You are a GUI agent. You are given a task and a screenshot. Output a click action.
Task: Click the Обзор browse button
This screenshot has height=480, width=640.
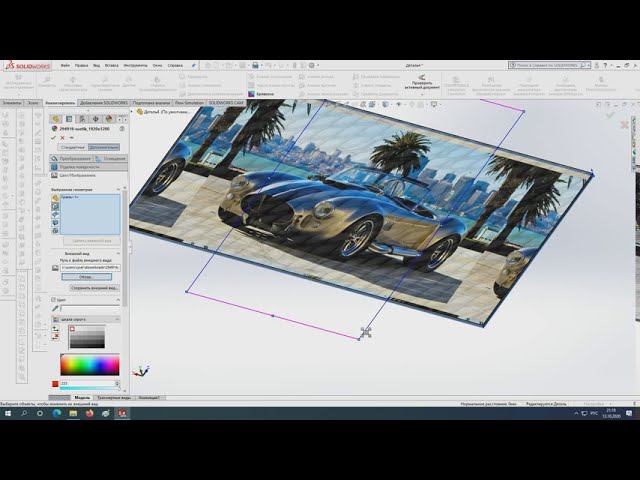(x=86, y=277)
